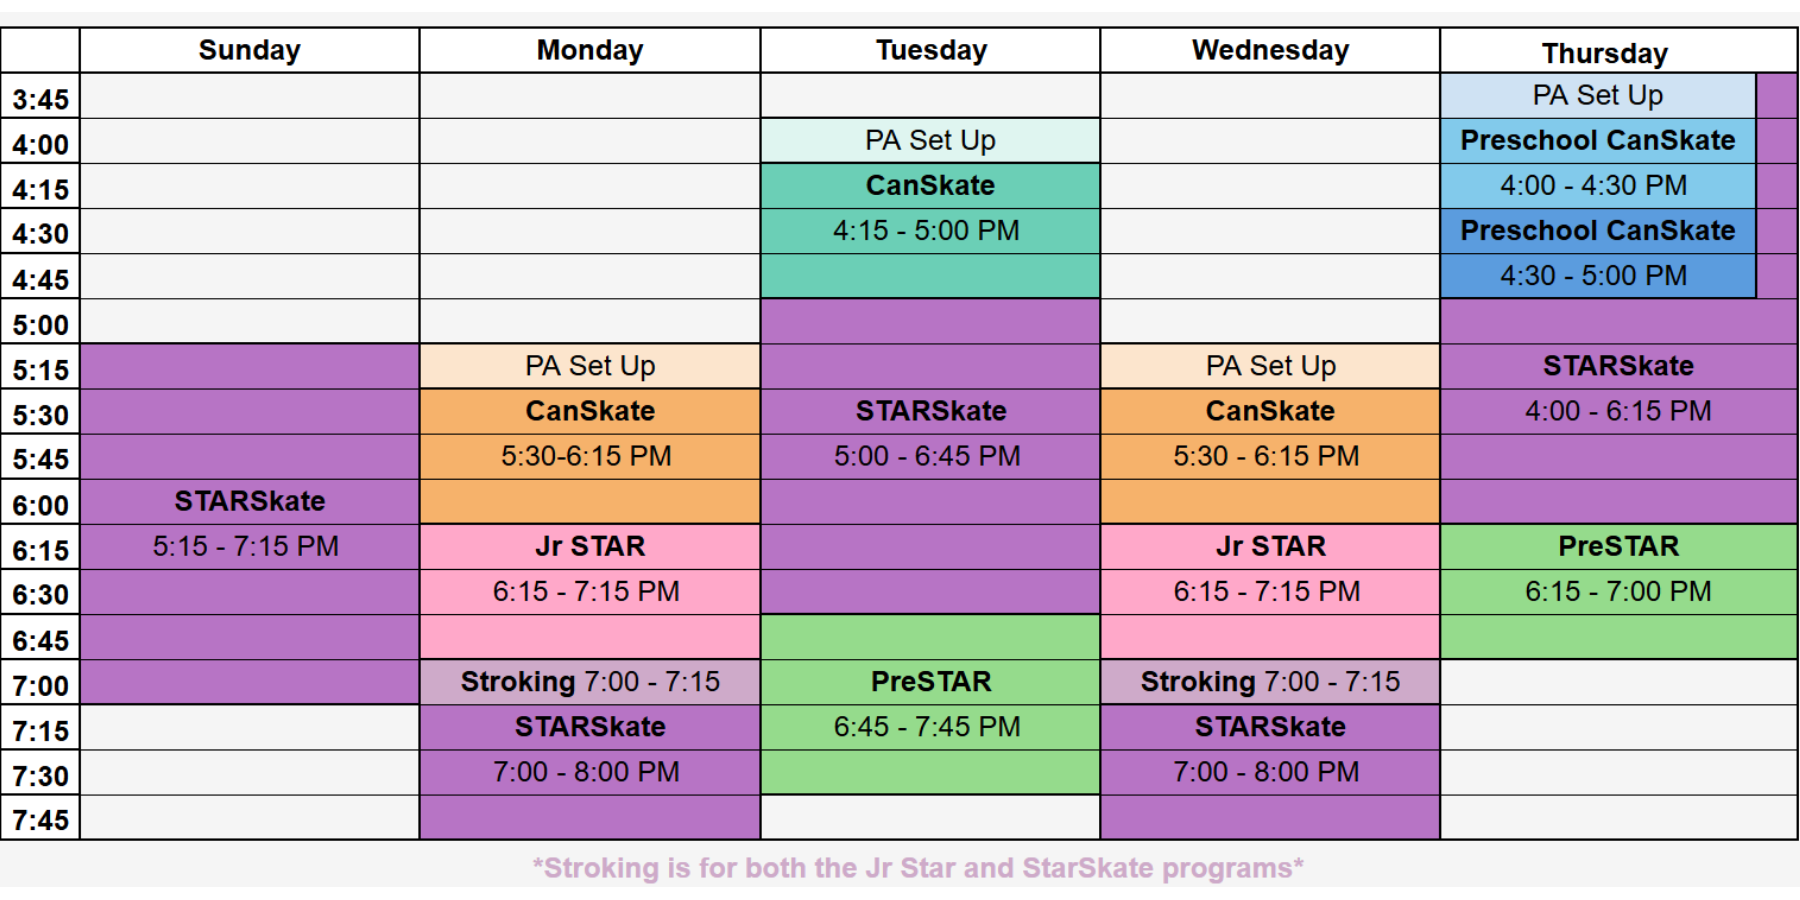The width and height of the screenshot is (1800, 900).
Task: Click Thursday PreSTAR 6:15 - 7:00 PM block
Action: coord(1619,592)
